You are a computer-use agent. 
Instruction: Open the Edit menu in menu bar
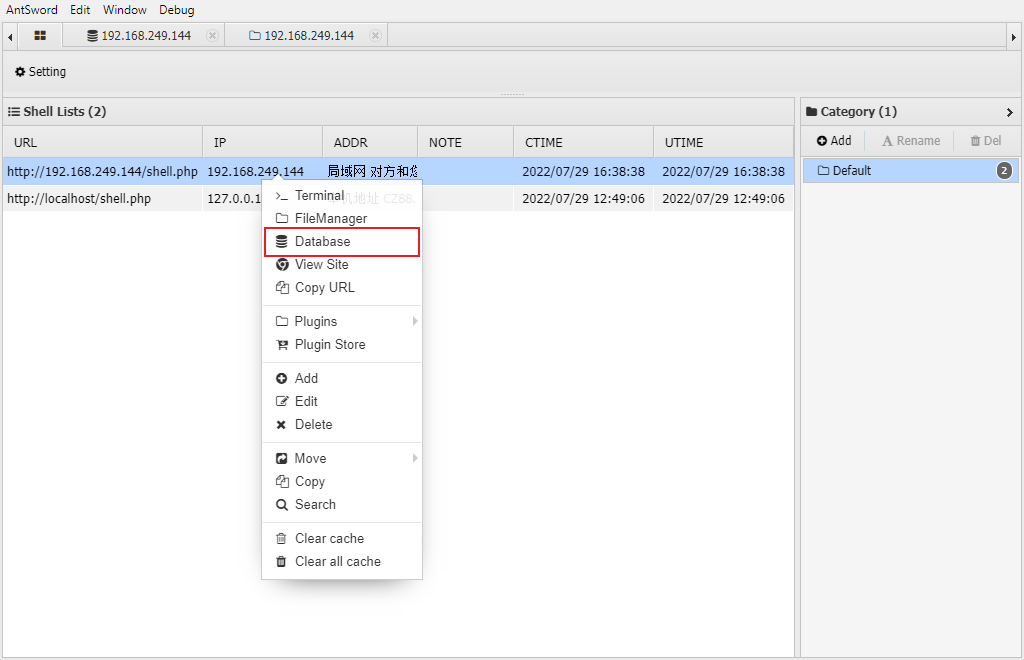click(80, 10)
